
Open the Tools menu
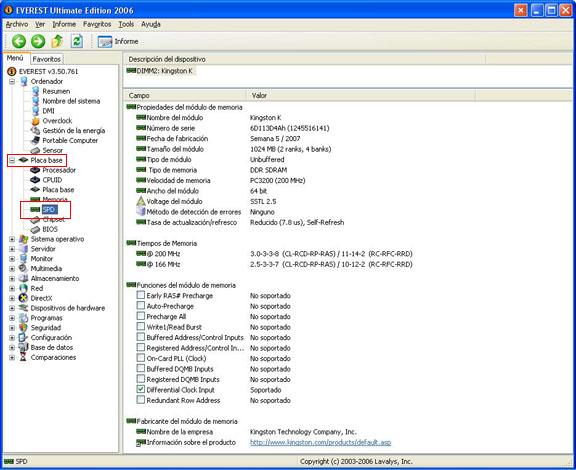126,24
